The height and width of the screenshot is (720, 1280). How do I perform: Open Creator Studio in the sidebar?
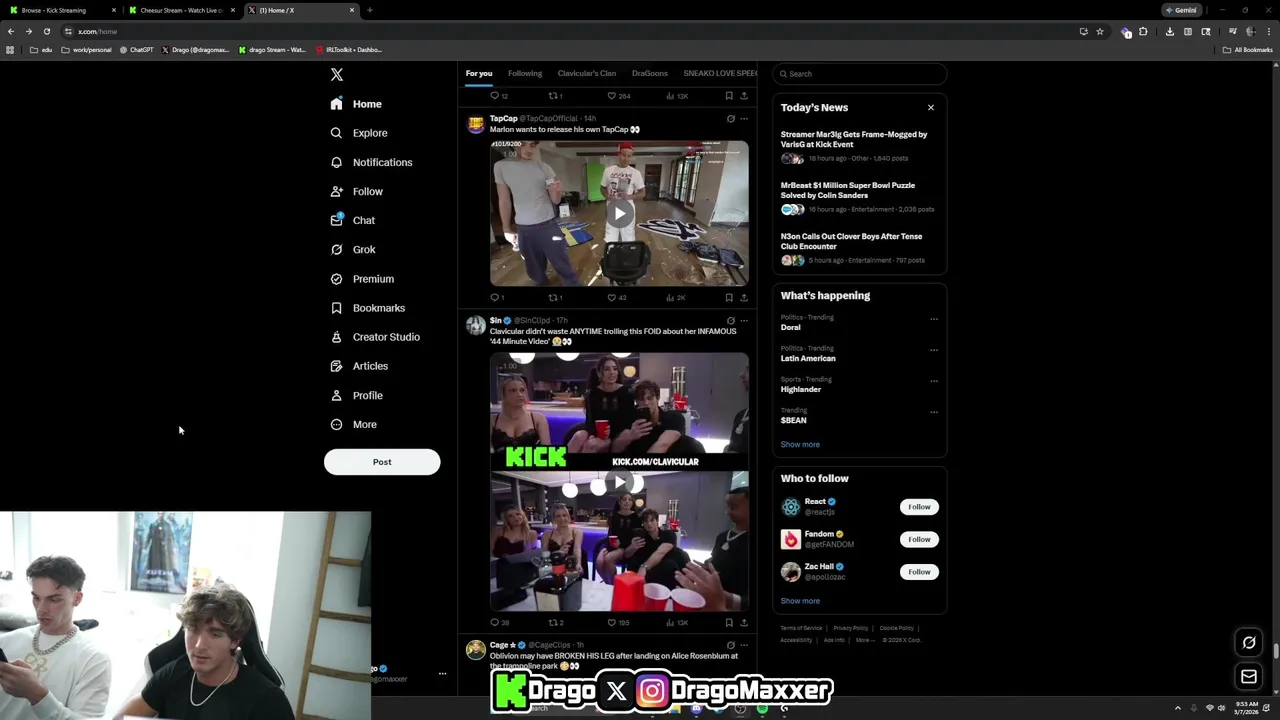[x=375, y=337]
